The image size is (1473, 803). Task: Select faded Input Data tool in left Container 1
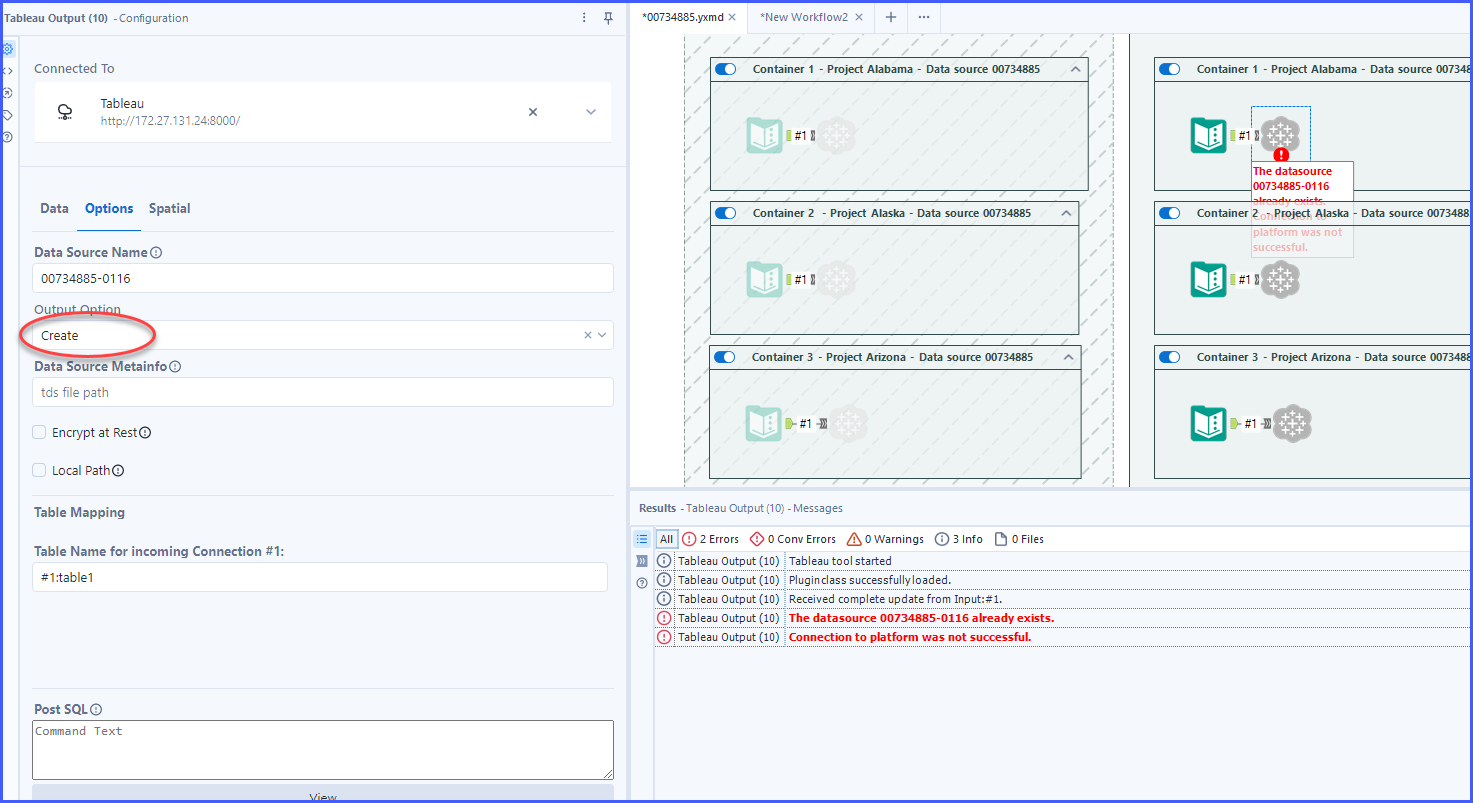coord(764,135)
